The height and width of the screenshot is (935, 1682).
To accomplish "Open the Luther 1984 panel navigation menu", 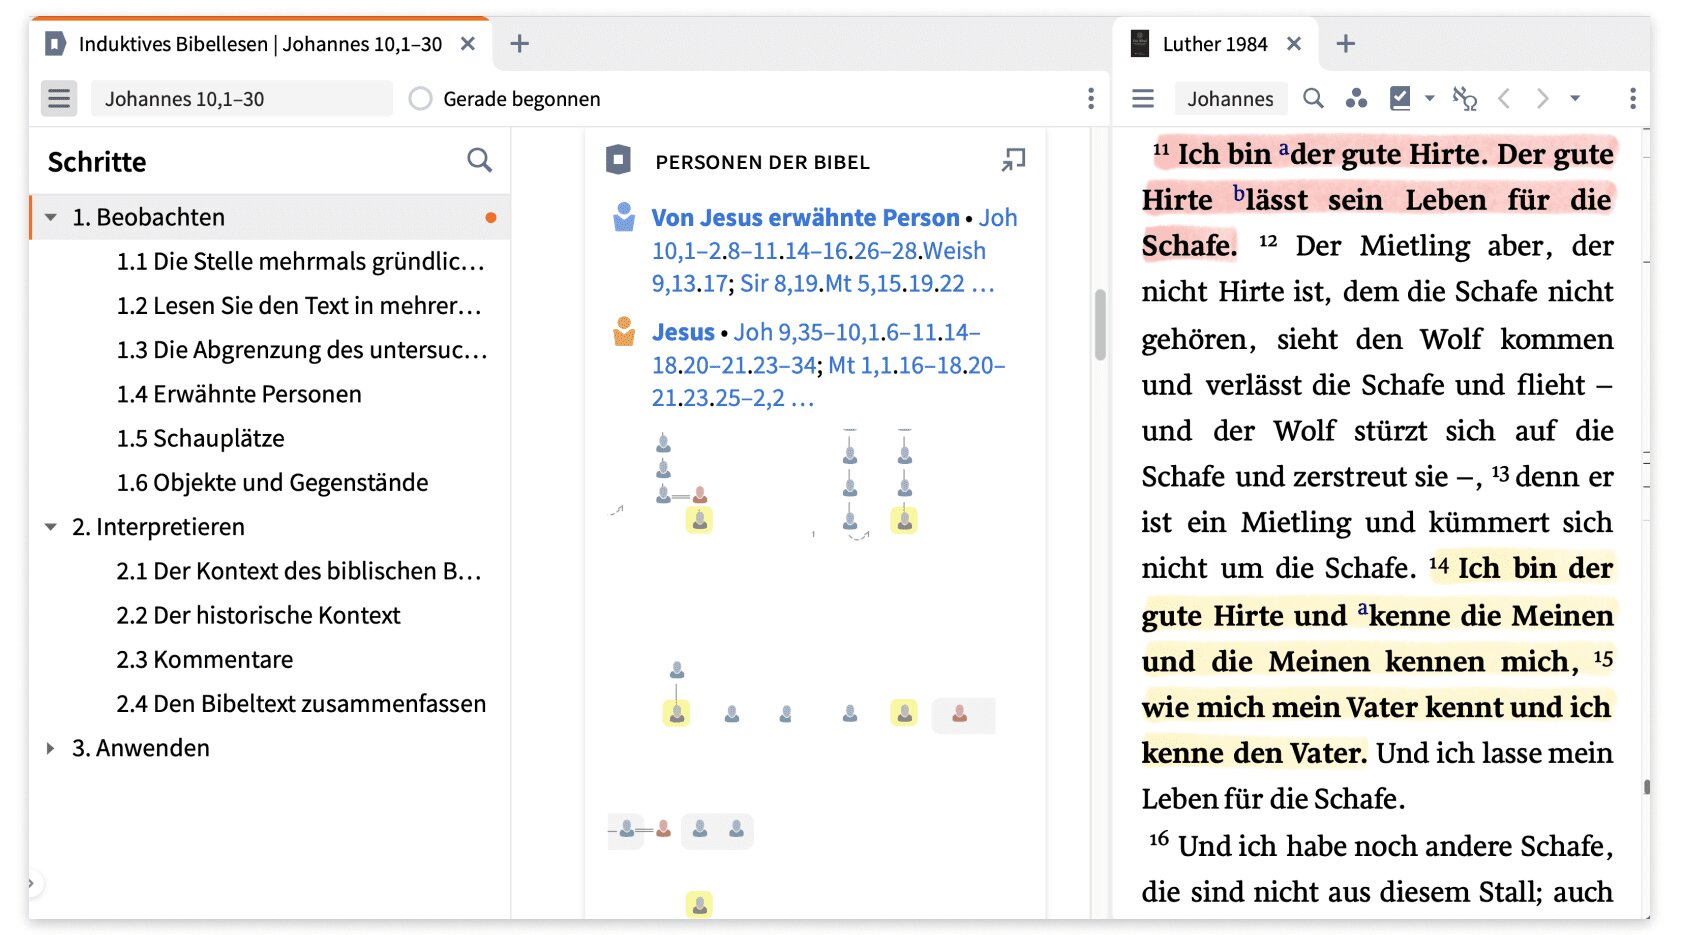I will (1143, 98).
